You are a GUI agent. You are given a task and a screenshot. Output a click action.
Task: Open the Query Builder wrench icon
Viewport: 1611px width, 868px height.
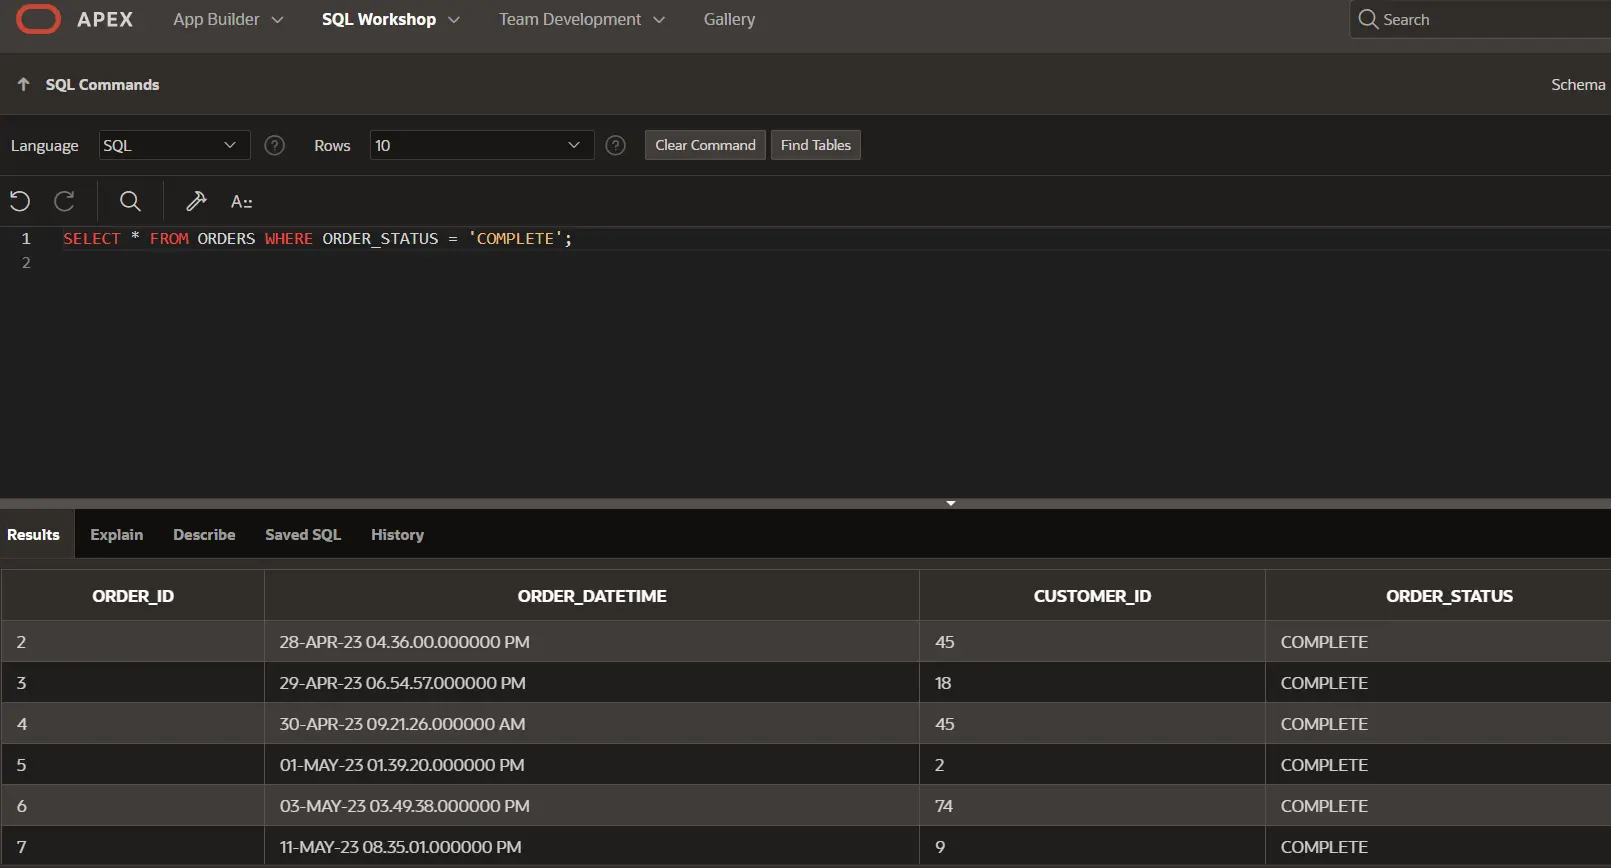click(x=196, y=201)
